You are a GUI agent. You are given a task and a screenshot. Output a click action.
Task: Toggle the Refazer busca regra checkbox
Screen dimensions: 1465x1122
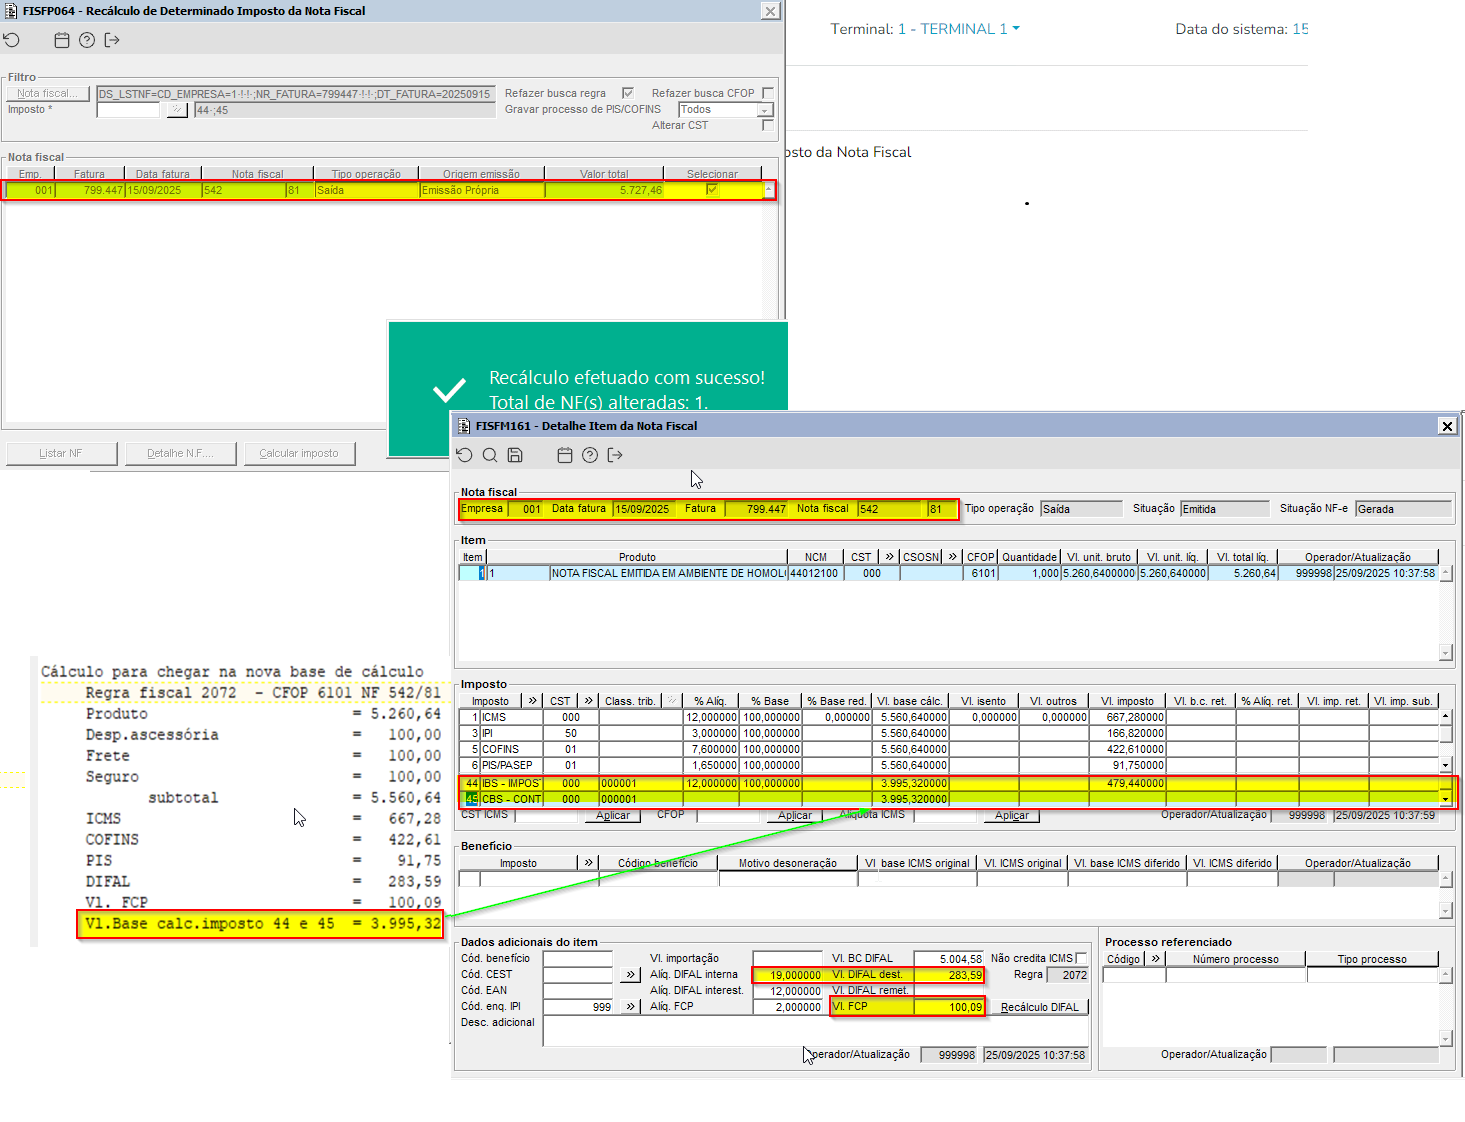(628, 93)
